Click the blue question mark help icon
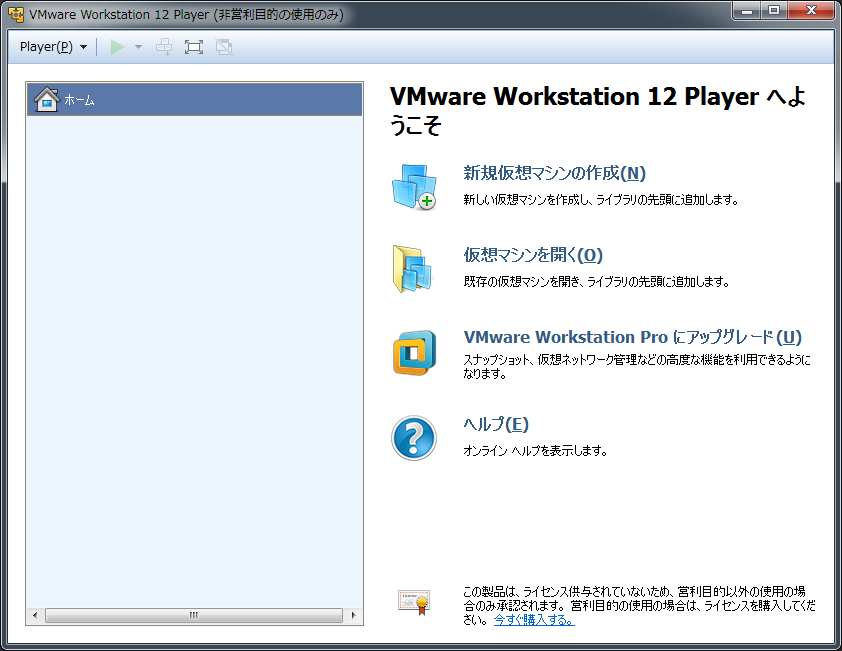This screenshot has height=651, width=842. tap(414, 438)
